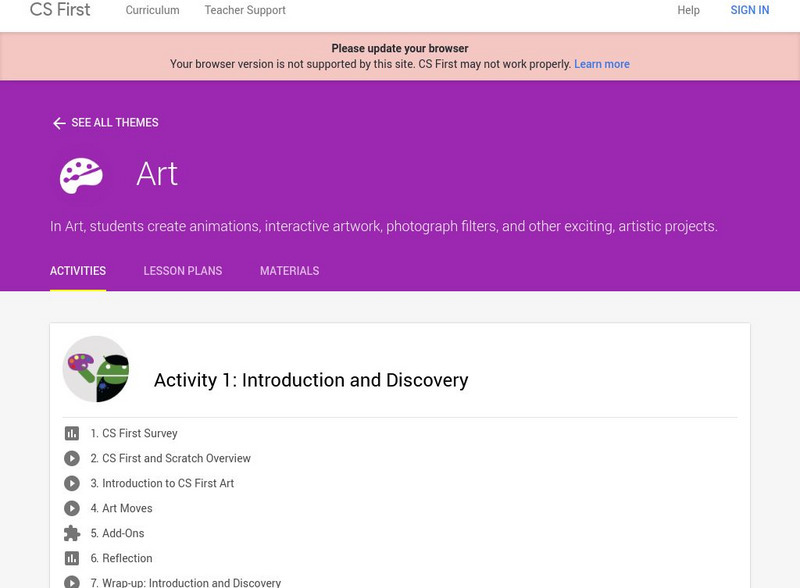Open '1. CS First Survey' item
The width and height of the screenshot is (800, 588).
click(x=134, y=433)
